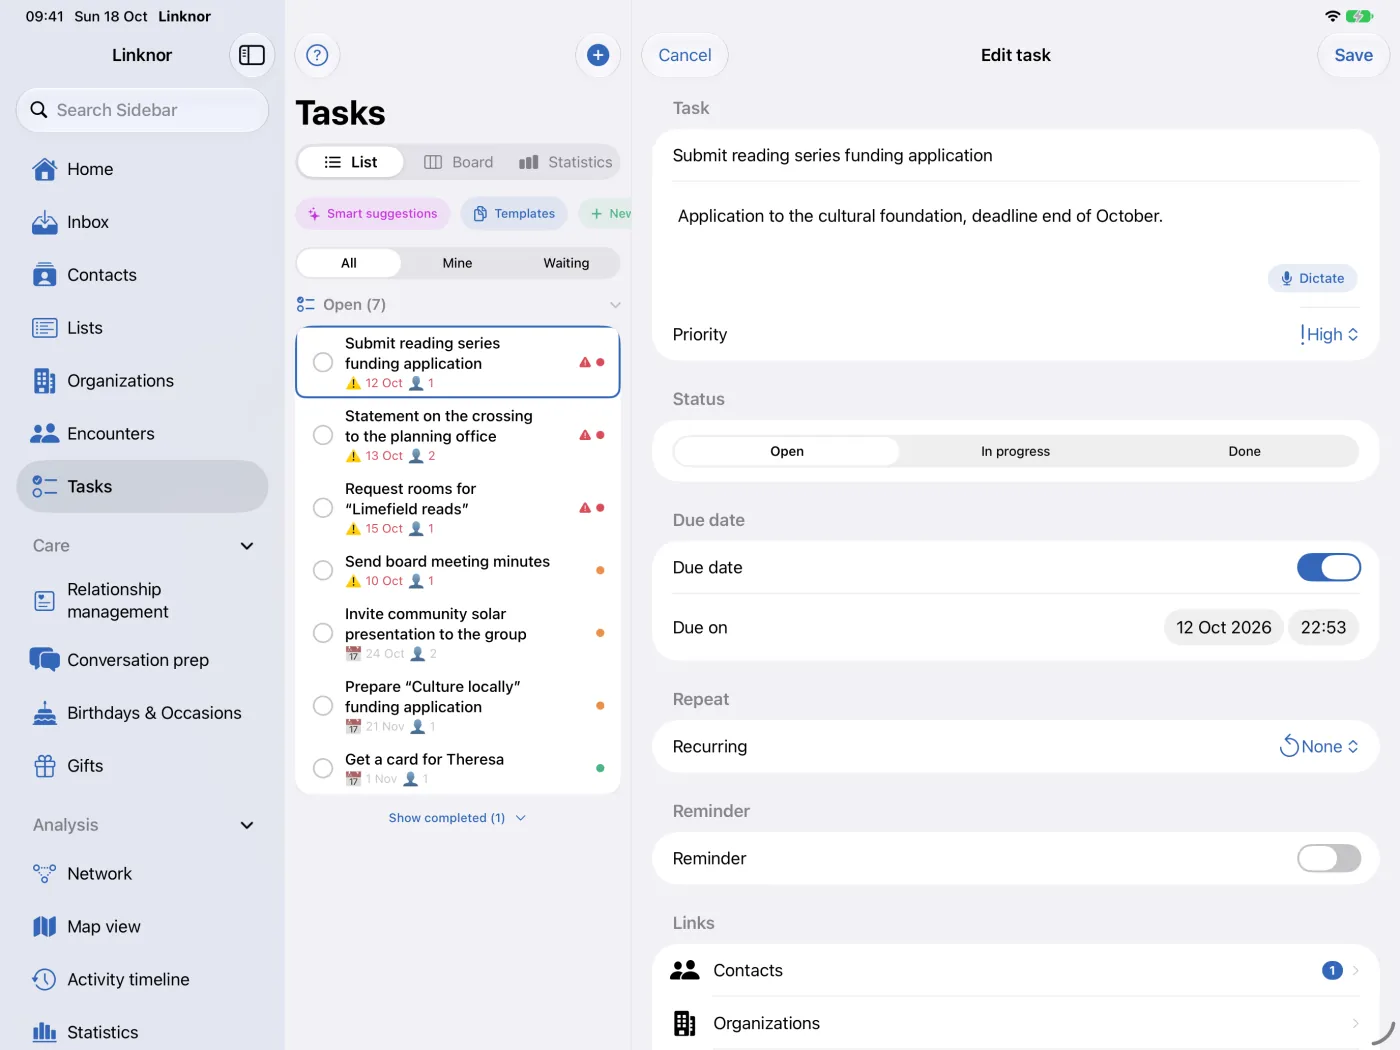Screen dimensions: 1400x1050
Task: Set status to Done
Action: tap(1244, 451)
